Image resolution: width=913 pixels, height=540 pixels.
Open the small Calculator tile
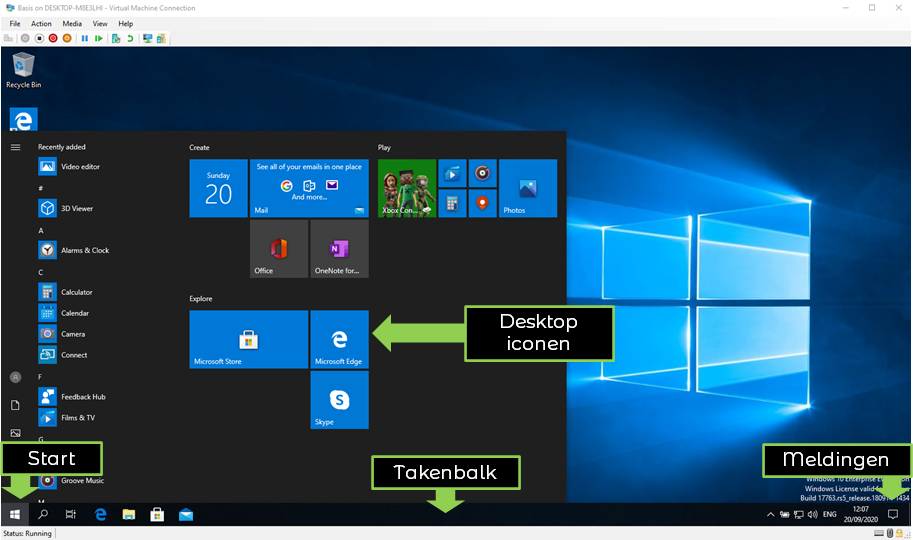[x=452, y=203]
